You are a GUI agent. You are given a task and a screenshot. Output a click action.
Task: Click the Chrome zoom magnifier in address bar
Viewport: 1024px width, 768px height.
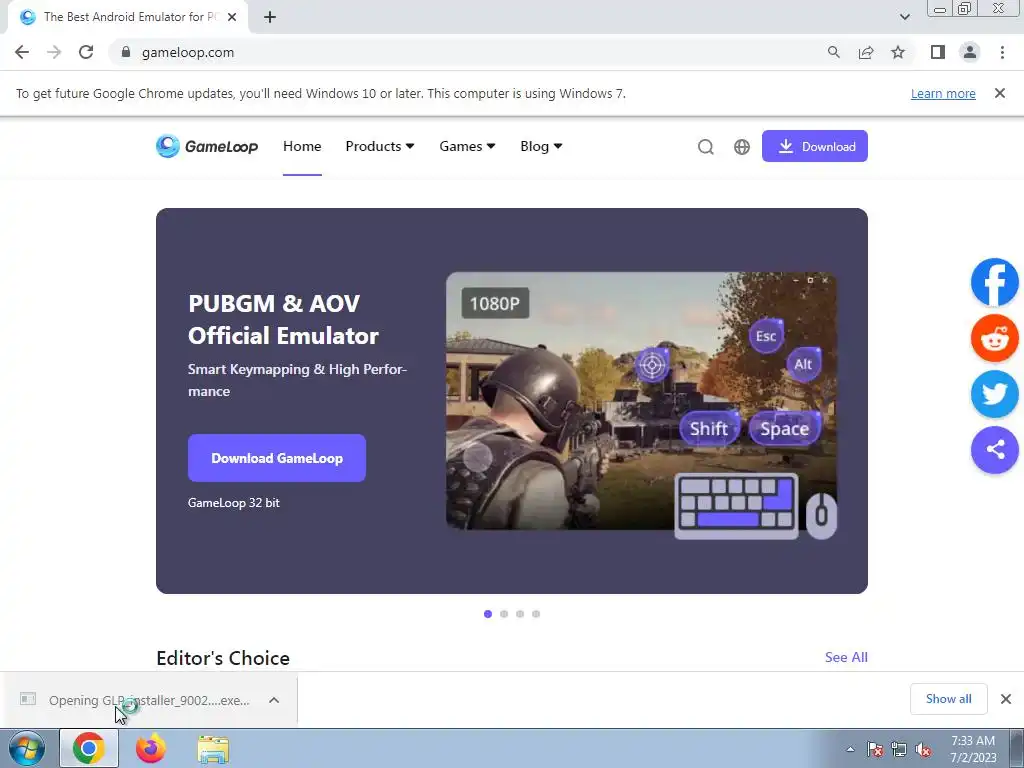833,52
